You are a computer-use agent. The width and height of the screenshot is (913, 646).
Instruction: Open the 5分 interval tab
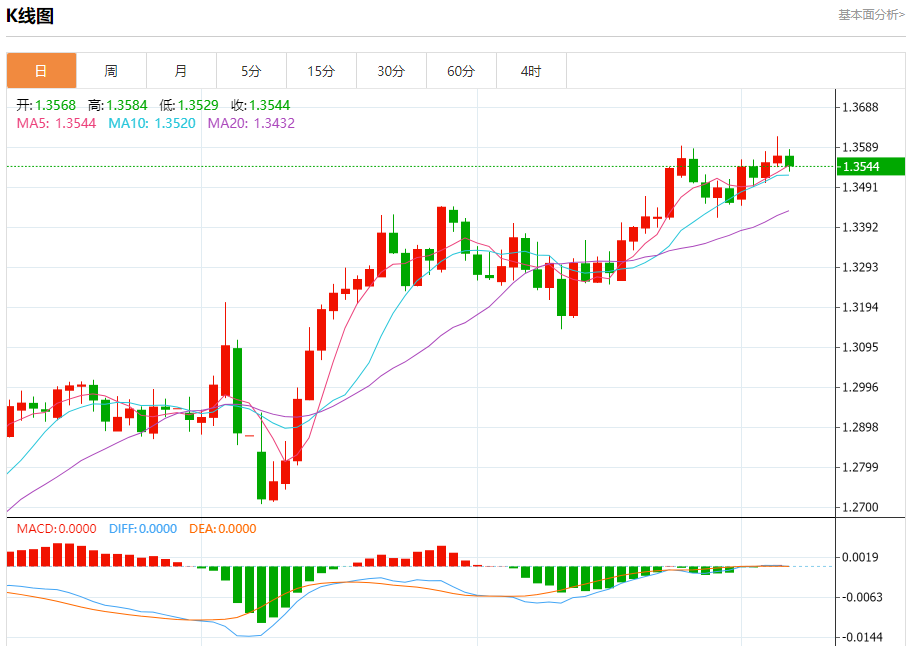pos(251,71)
